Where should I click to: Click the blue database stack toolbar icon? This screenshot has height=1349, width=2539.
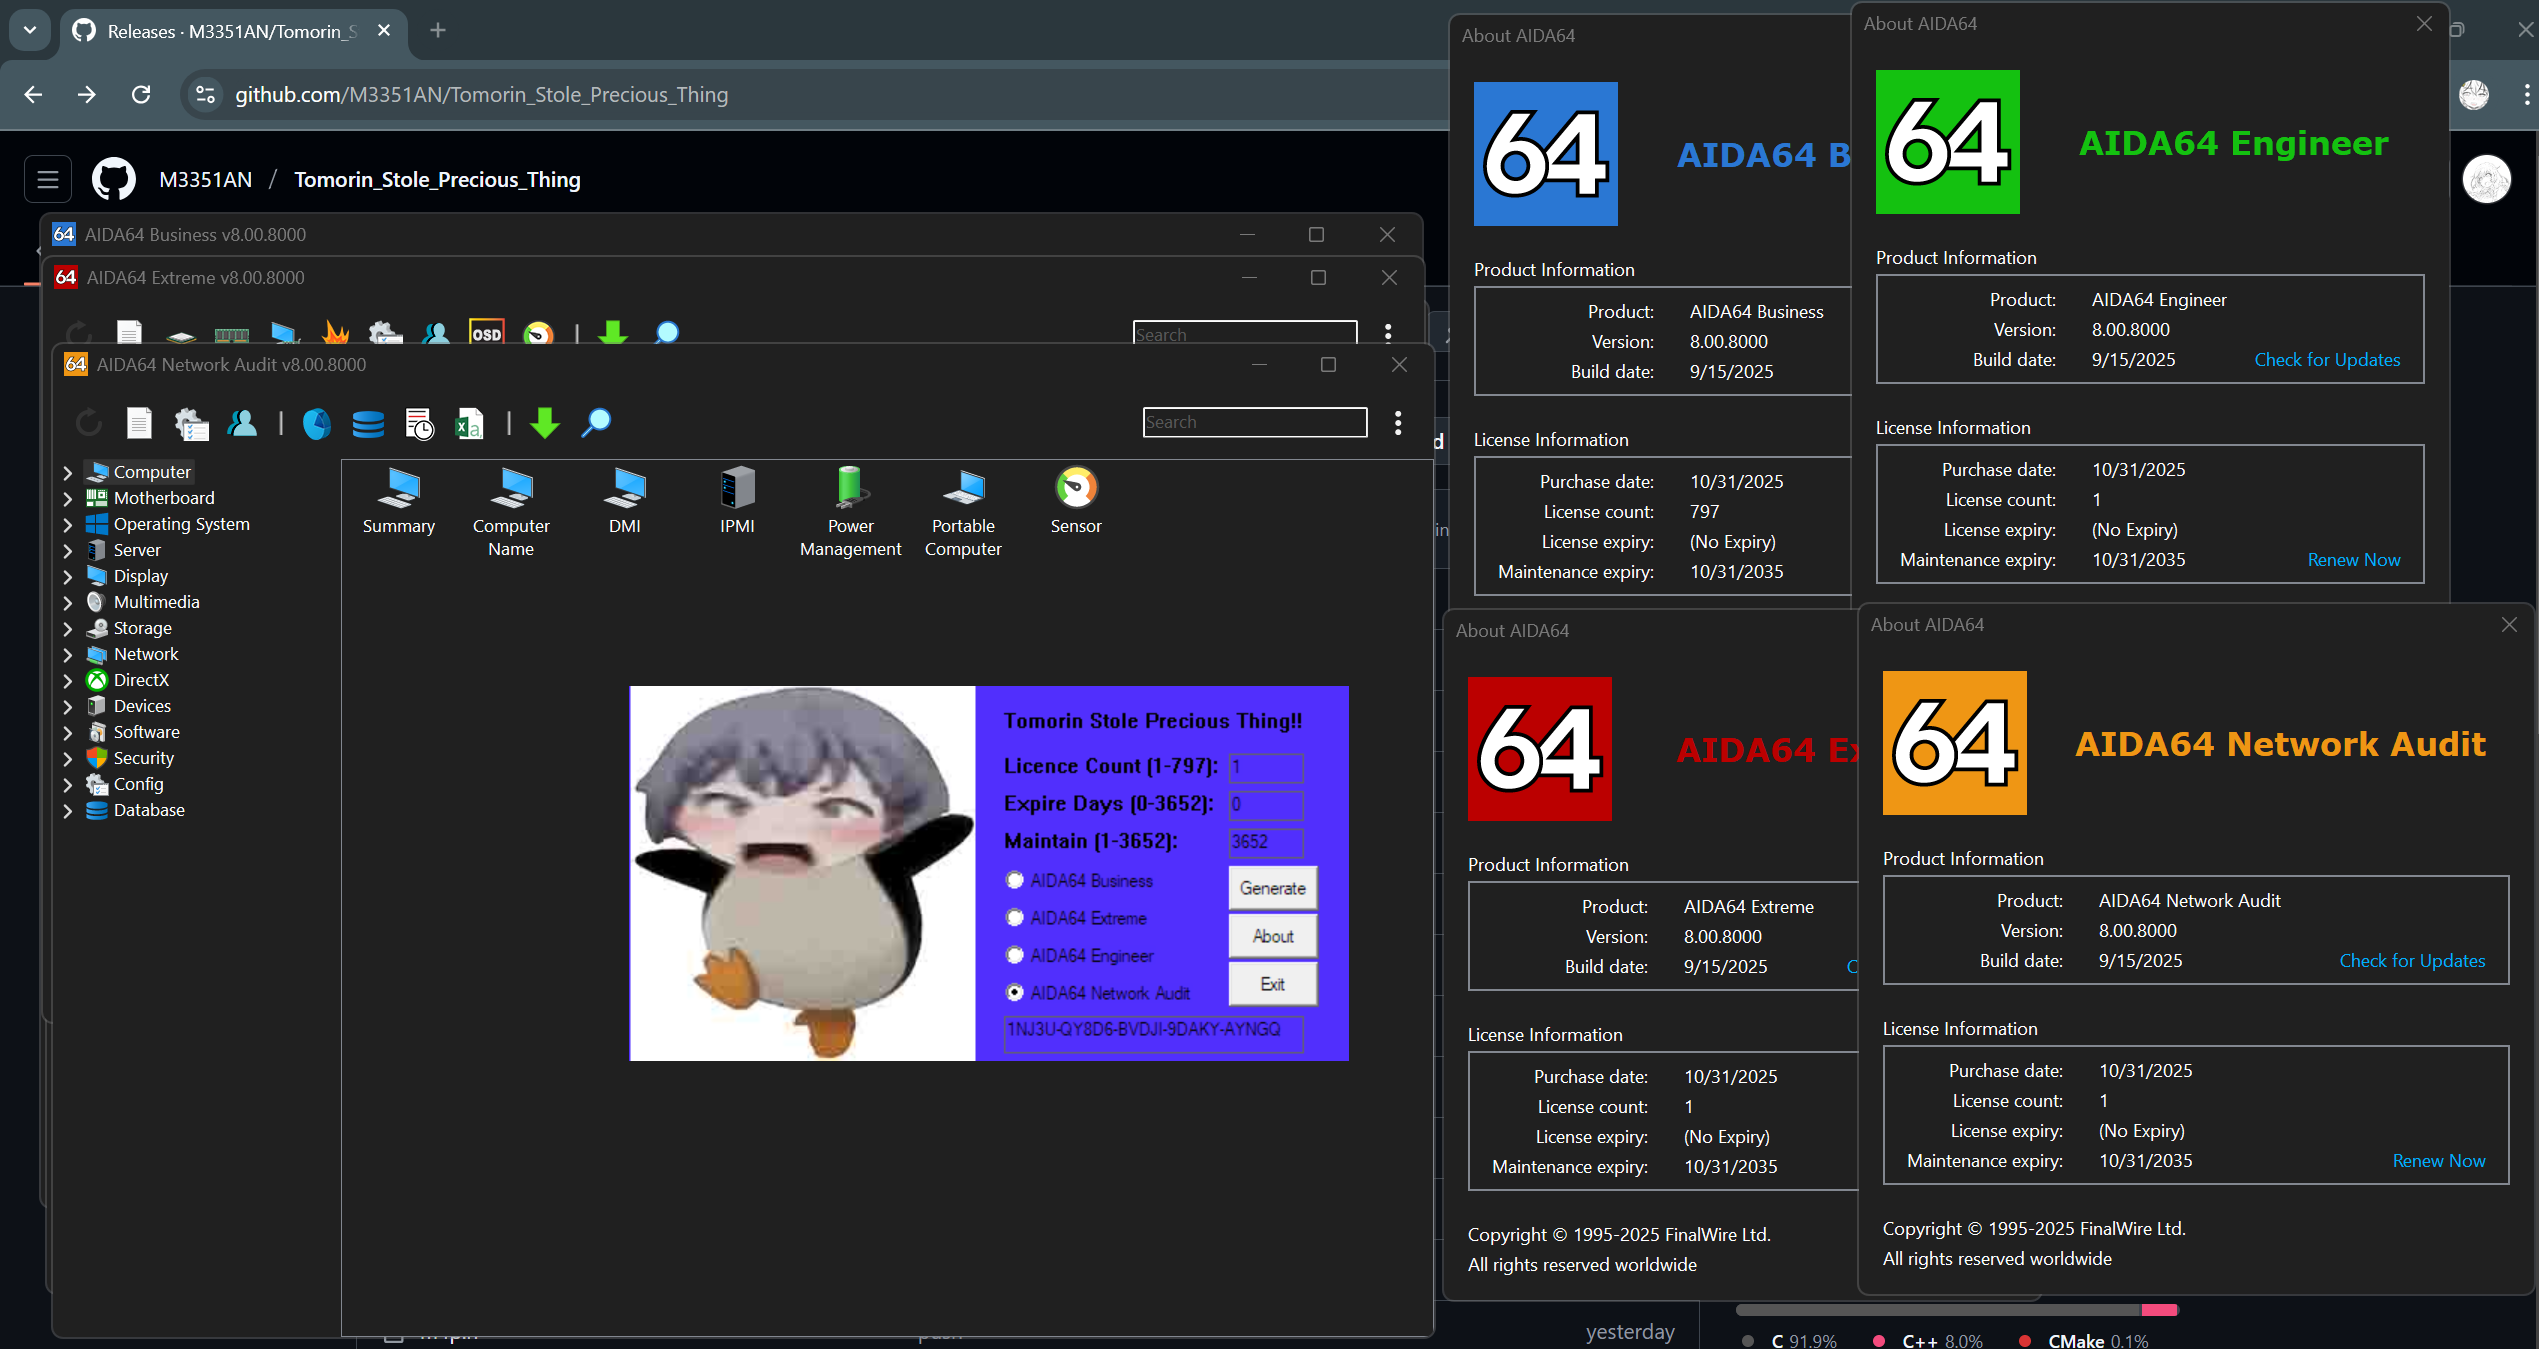tap(368, 423)
